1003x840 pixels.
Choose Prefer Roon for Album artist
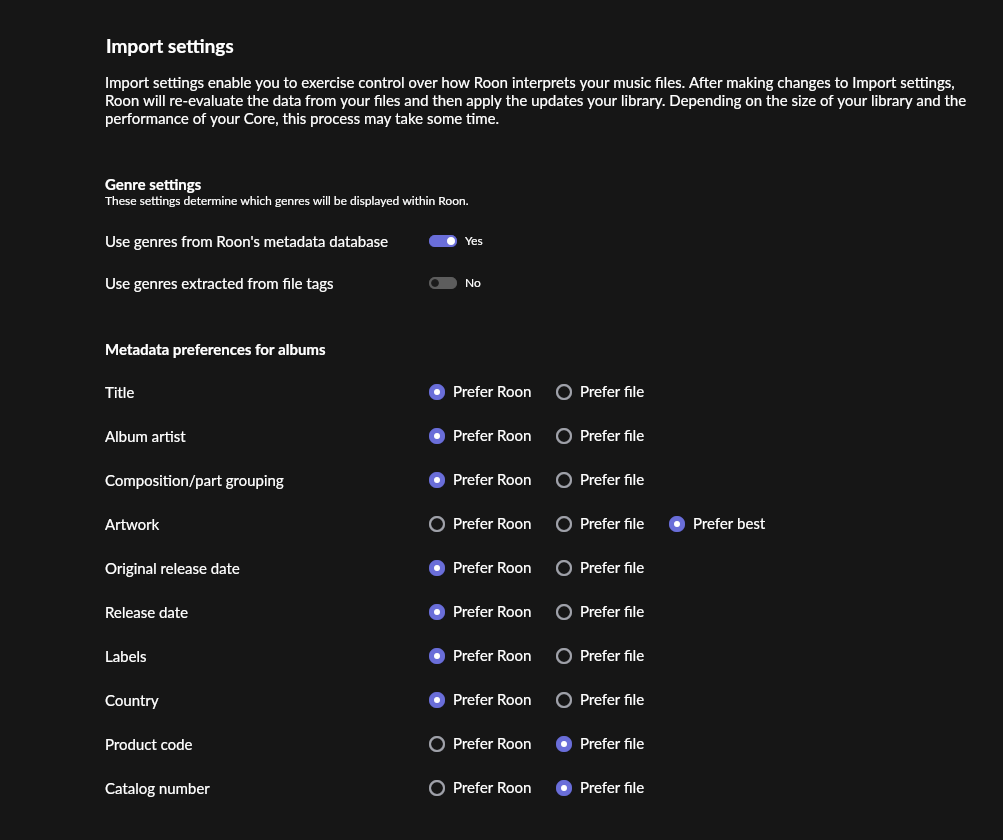pos(437,436)
